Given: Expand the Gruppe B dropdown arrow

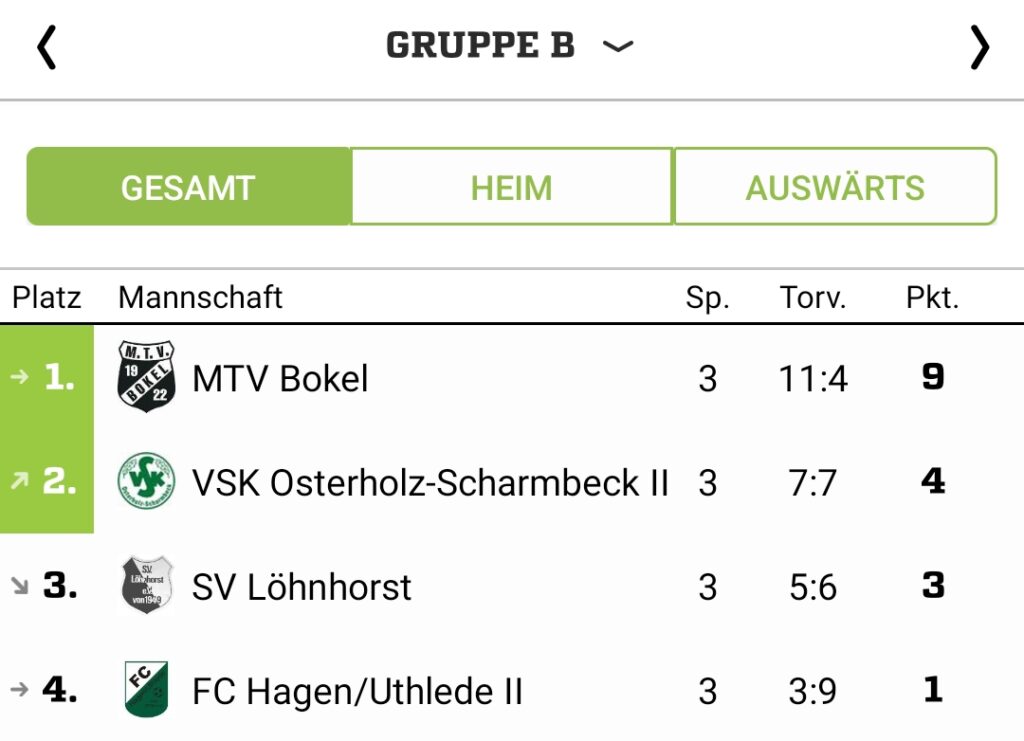Looking at the screenshot, I should point(617,46).
